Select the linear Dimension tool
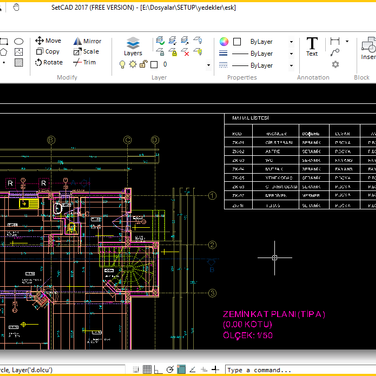376x376 pixels. (x=335, y=41)
